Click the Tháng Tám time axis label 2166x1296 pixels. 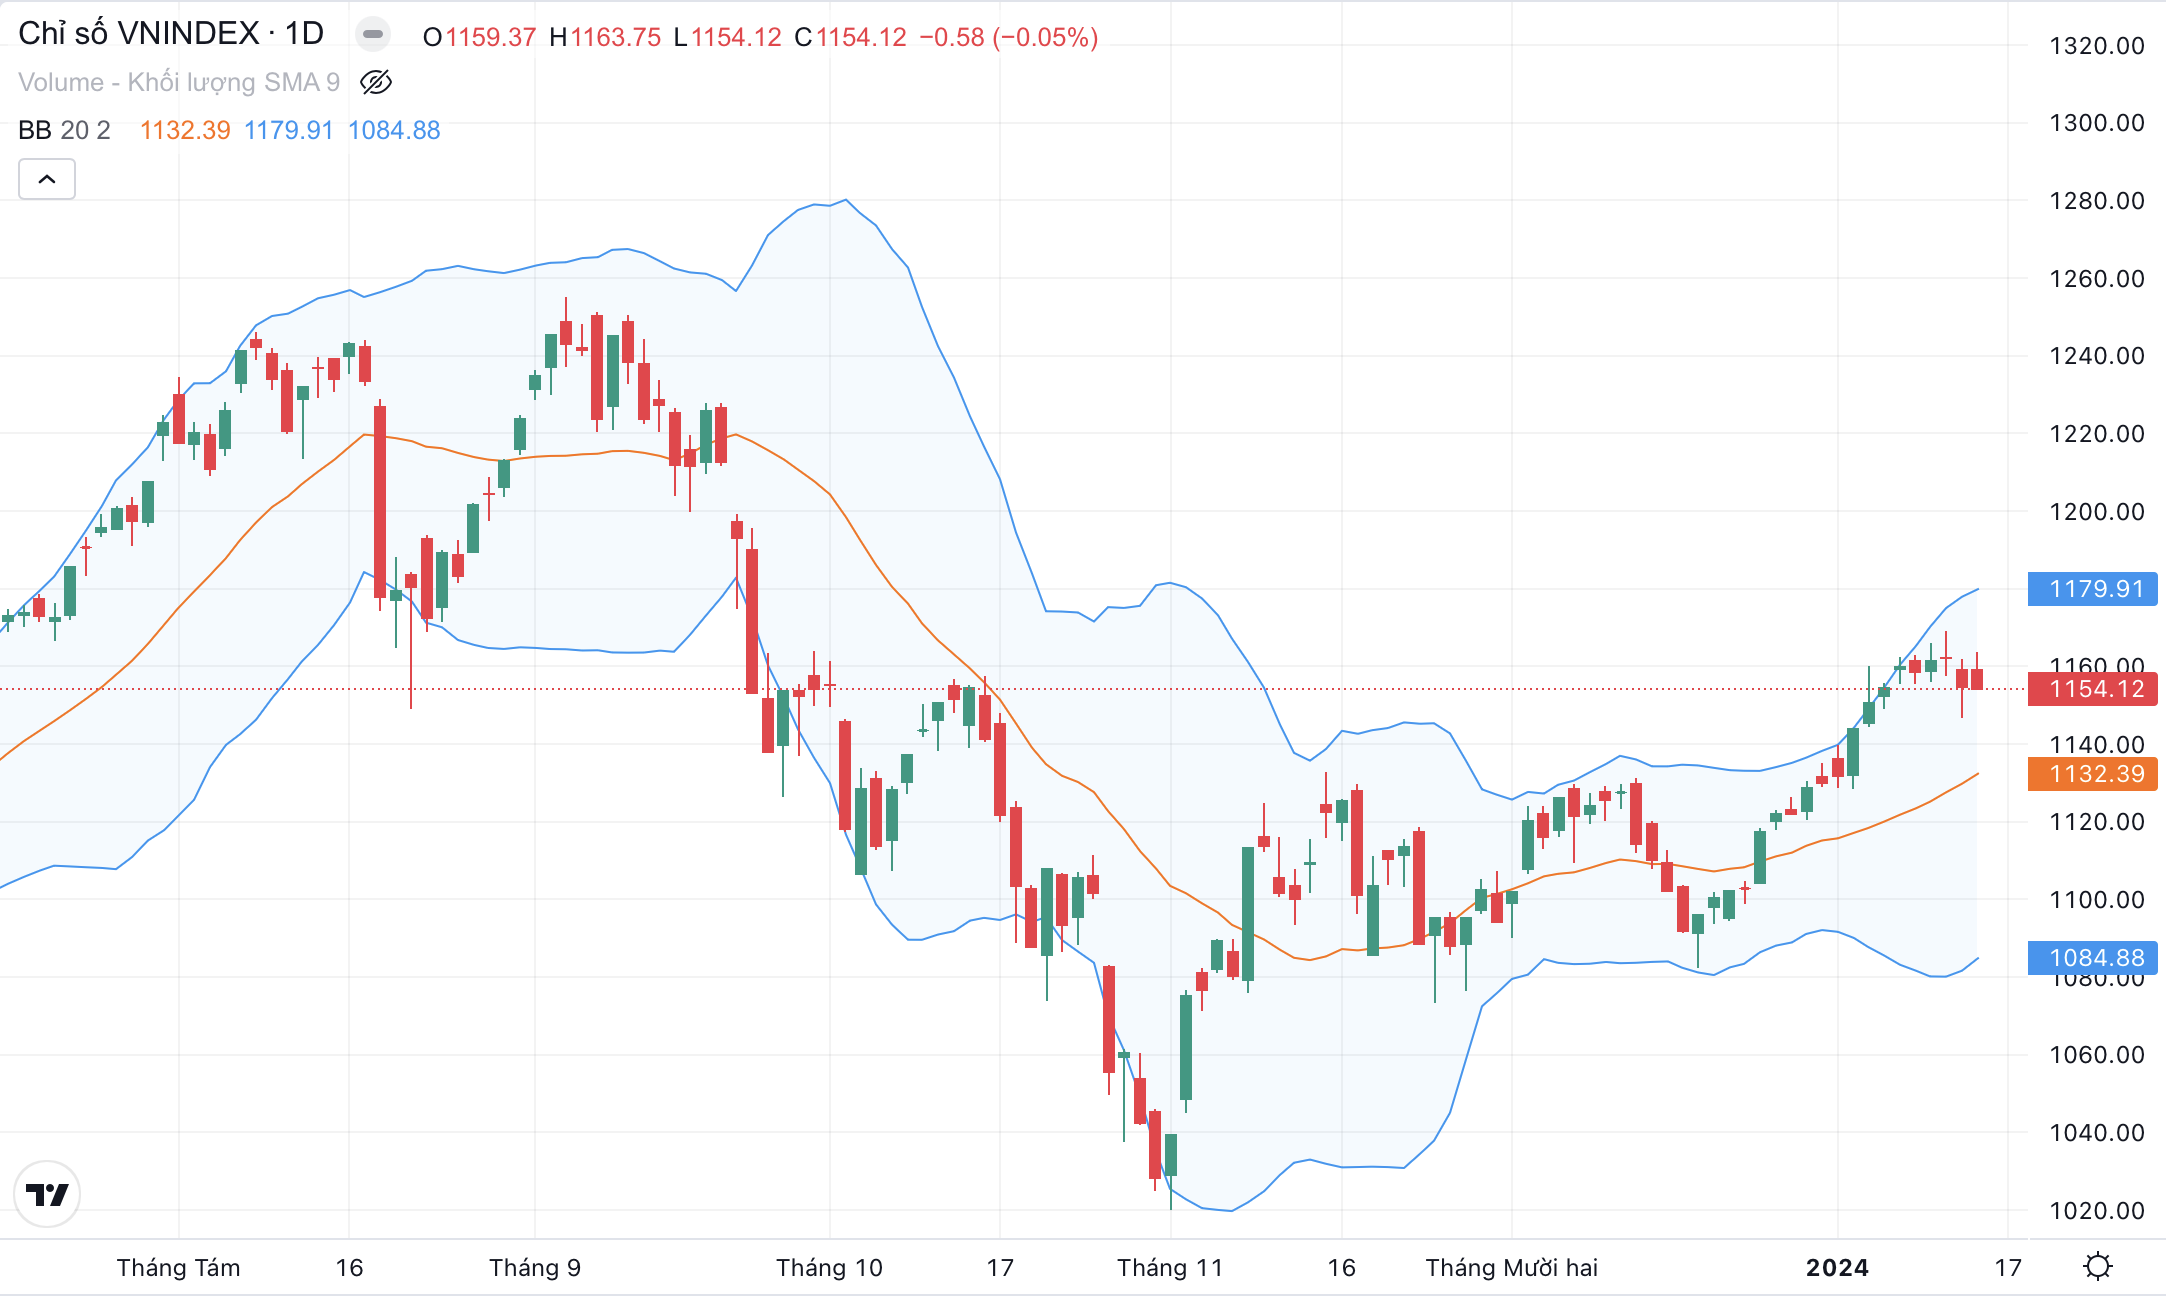point(179,1268)
